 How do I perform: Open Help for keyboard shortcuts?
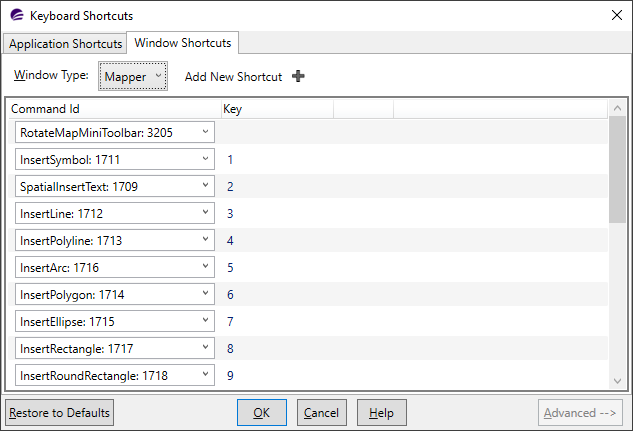pos(381,413)
